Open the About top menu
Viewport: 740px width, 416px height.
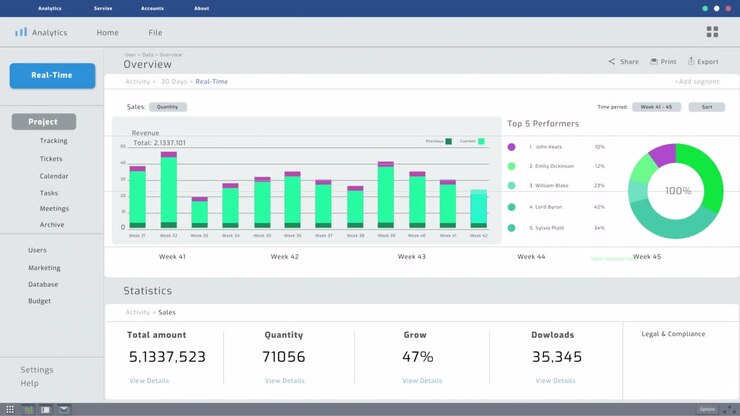[x=202, y=8]
